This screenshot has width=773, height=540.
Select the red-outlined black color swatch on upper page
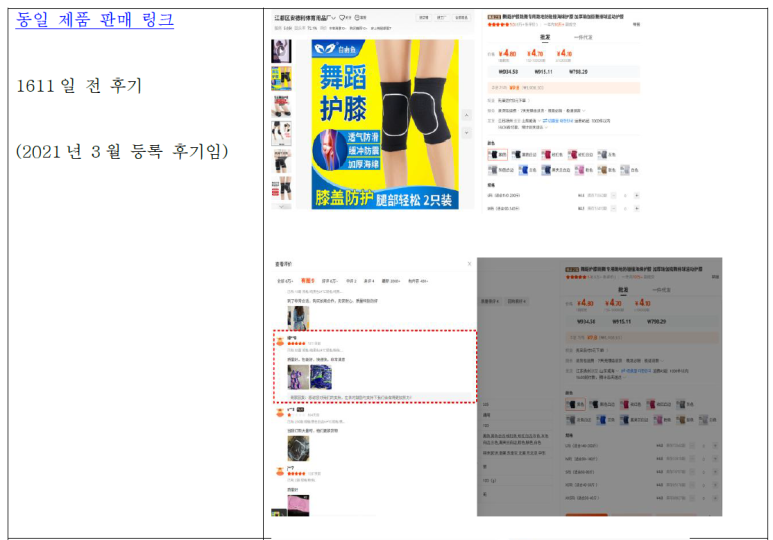(x=497, y=155)
